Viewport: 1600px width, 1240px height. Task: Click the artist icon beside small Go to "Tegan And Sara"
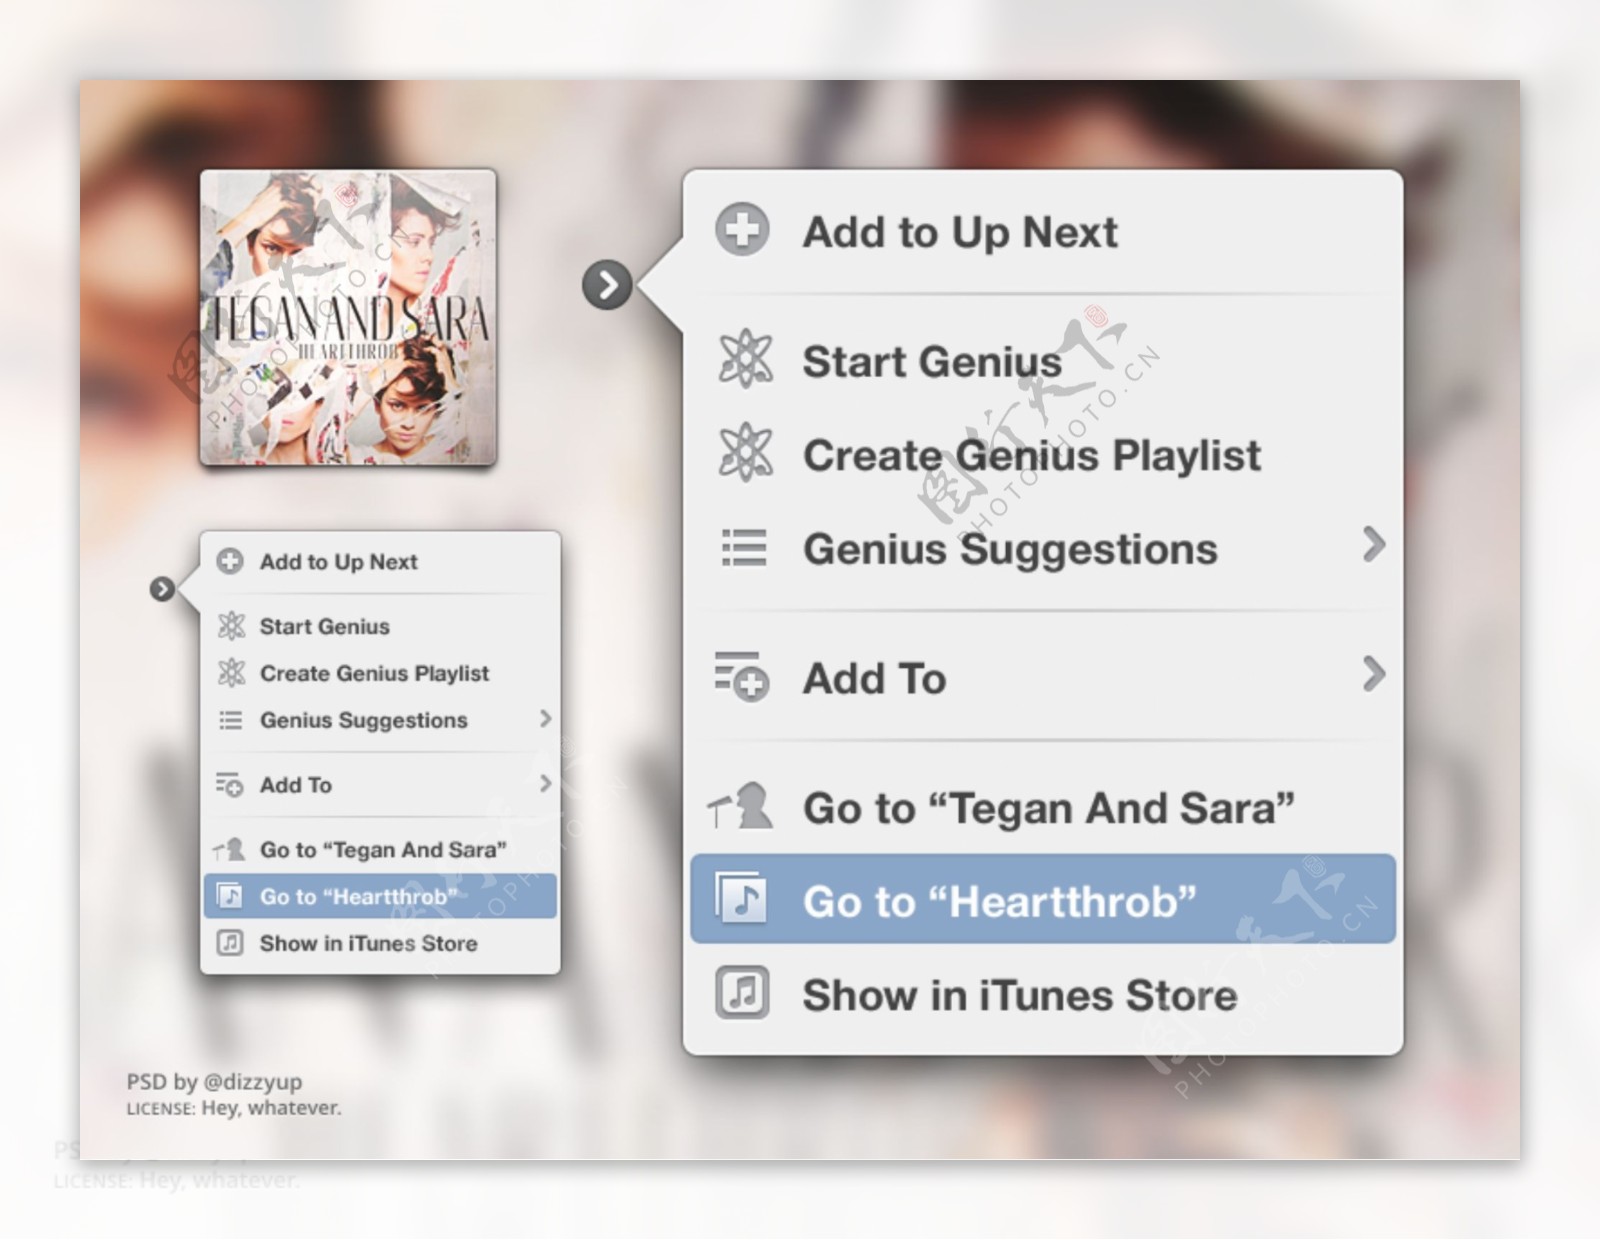[229, 850]
